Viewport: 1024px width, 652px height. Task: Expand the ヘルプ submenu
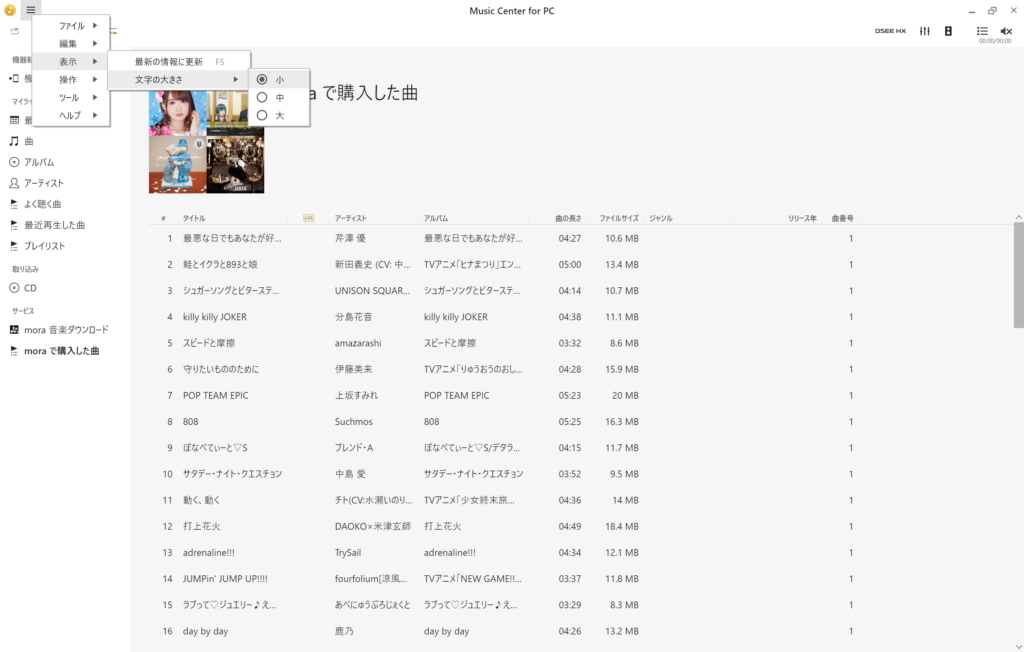point(71,115)
